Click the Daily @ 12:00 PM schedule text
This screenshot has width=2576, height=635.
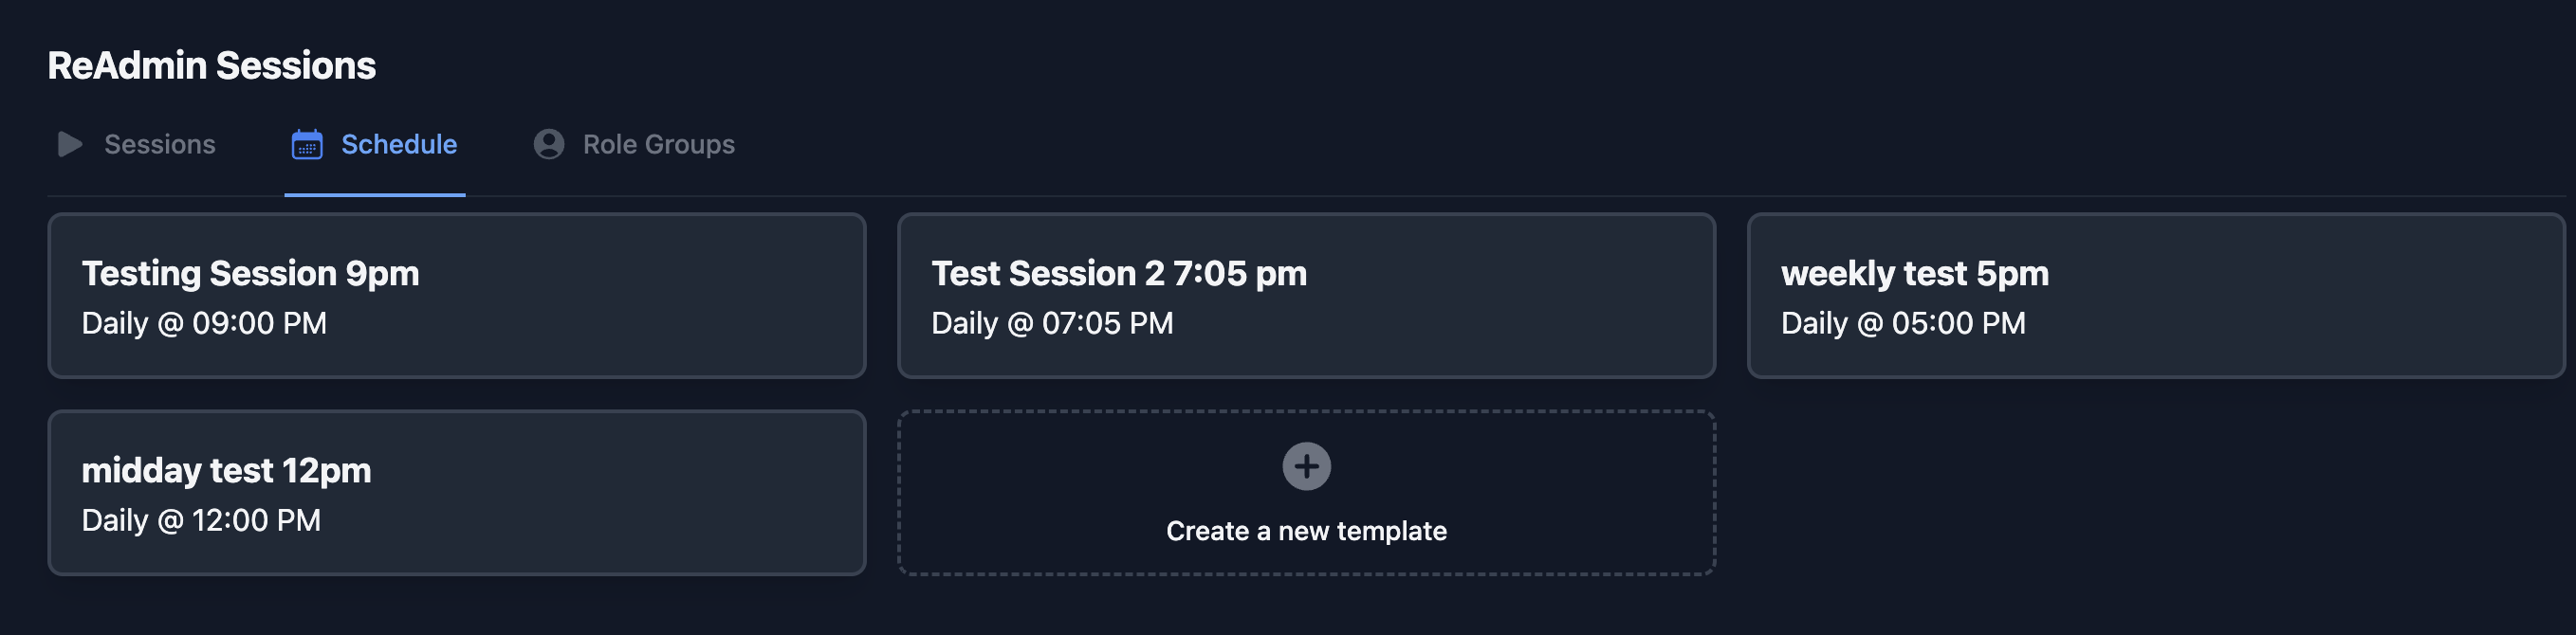click(200, 519)
